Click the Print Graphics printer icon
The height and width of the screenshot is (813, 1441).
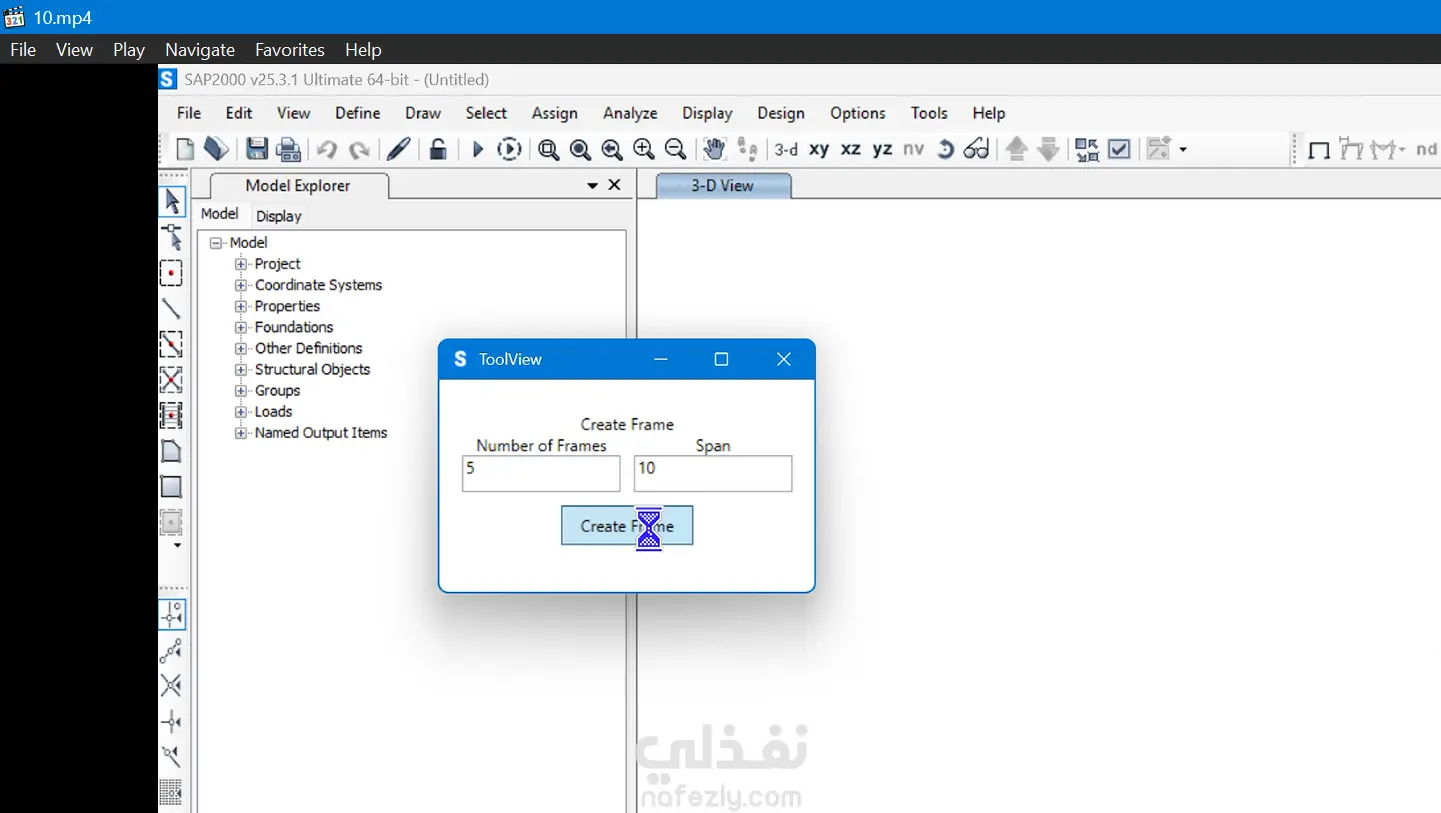(x=289, y=149)
